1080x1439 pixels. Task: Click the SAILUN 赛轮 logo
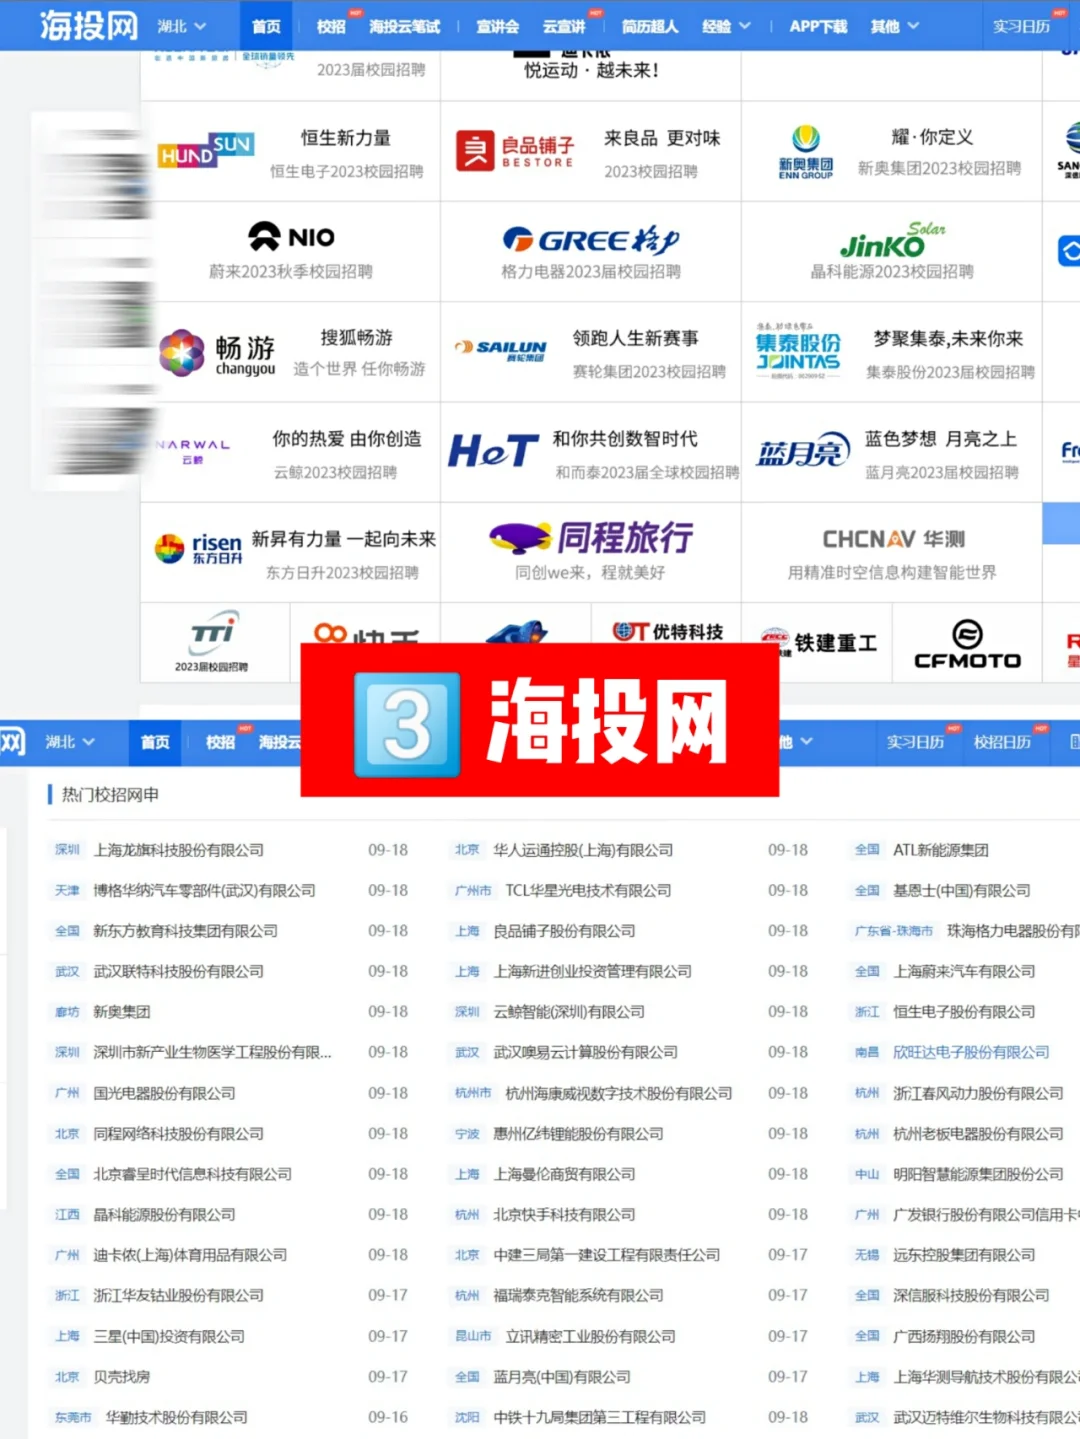(x=500, y=348)
